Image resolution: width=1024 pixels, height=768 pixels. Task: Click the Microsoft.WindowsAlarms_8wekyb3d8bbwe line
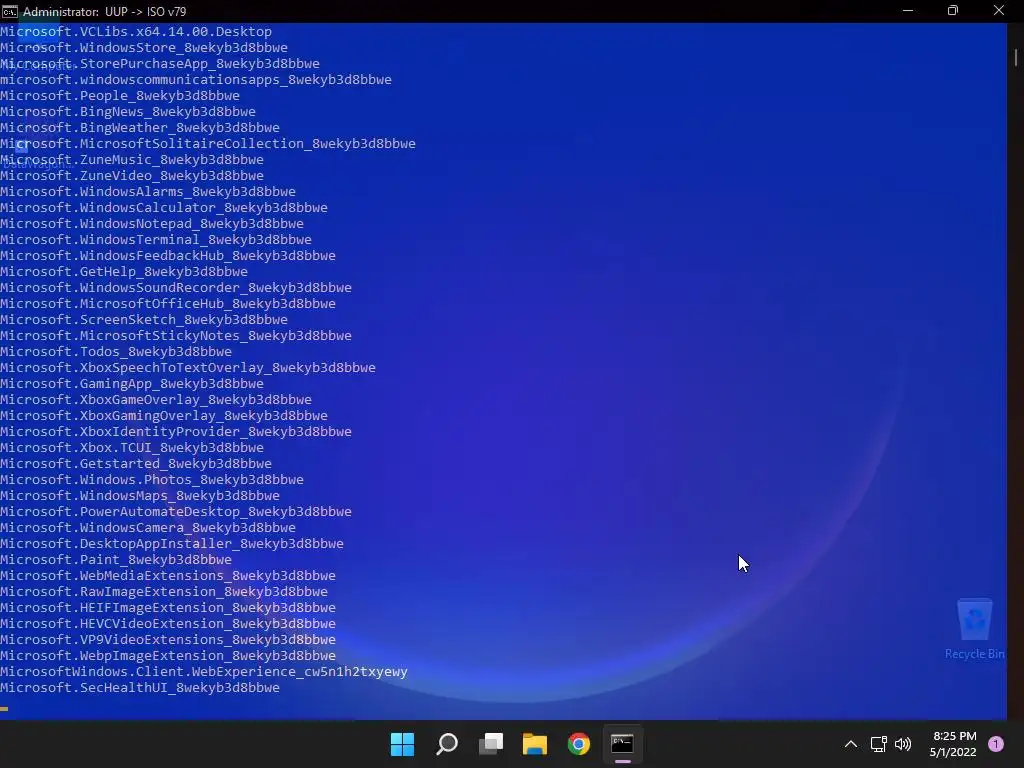(148, 191)
